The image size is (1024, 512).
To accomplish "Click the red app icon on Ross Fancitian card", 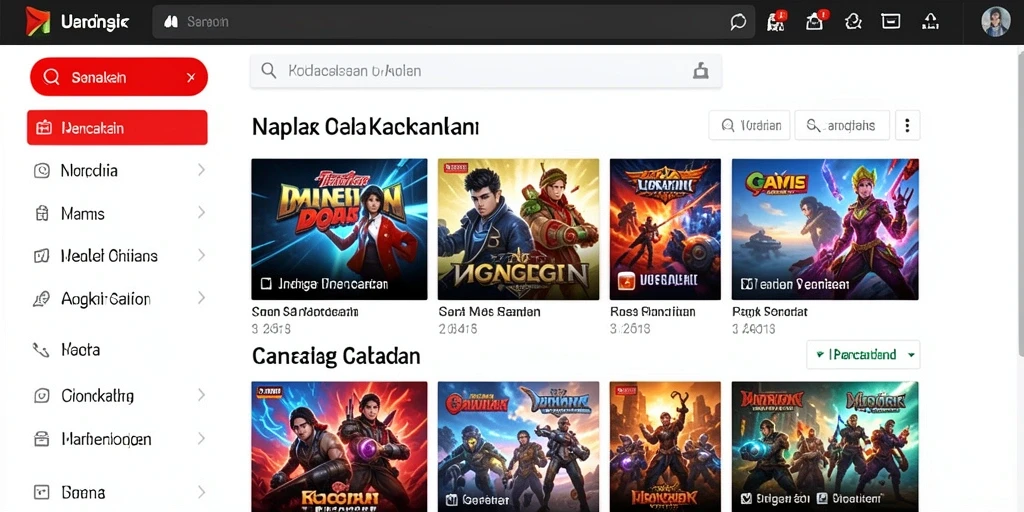I will (626, 281).
